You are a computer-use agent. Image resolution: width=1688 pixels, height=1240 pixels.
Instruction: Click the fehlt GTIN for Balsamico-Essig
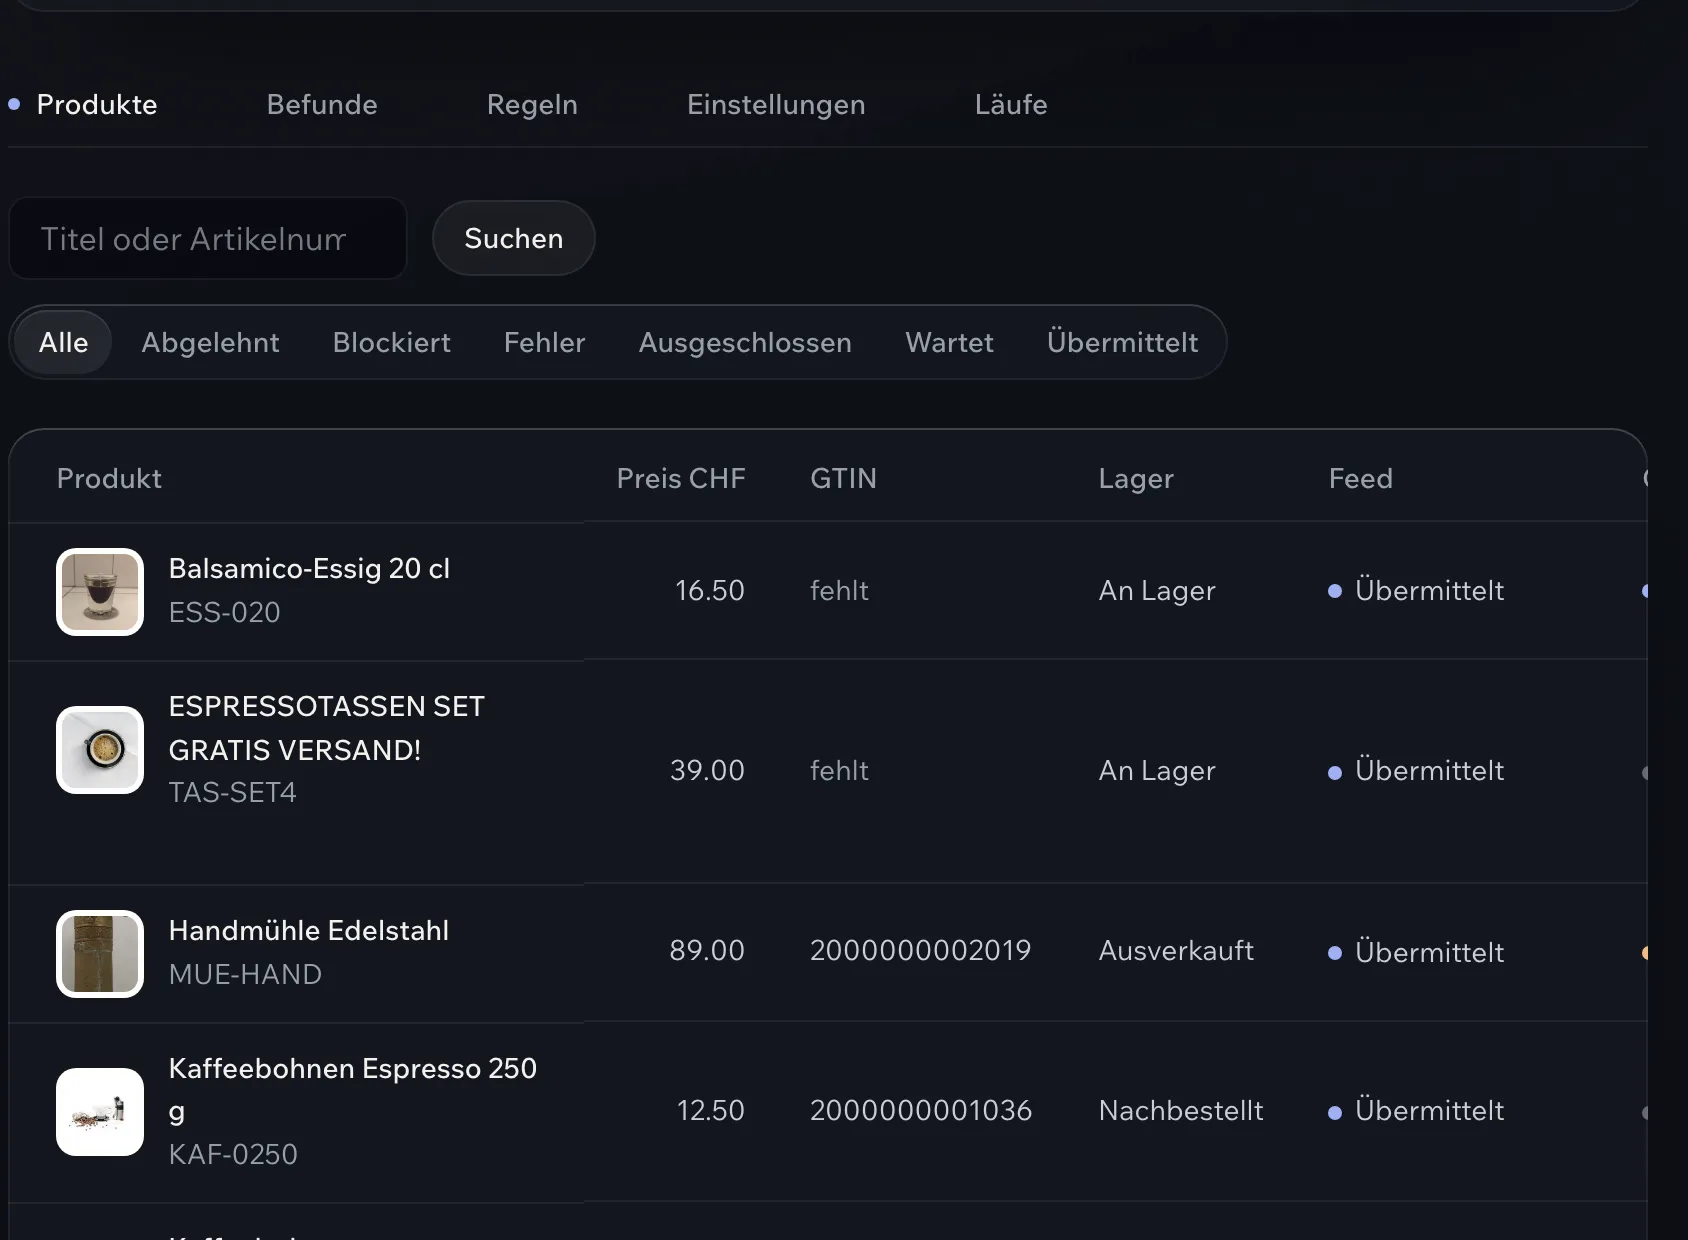point(839,591)
